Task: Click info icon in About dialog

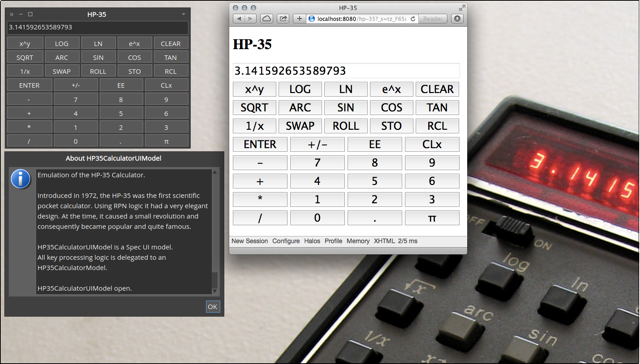Action: [x=20, y=179]
